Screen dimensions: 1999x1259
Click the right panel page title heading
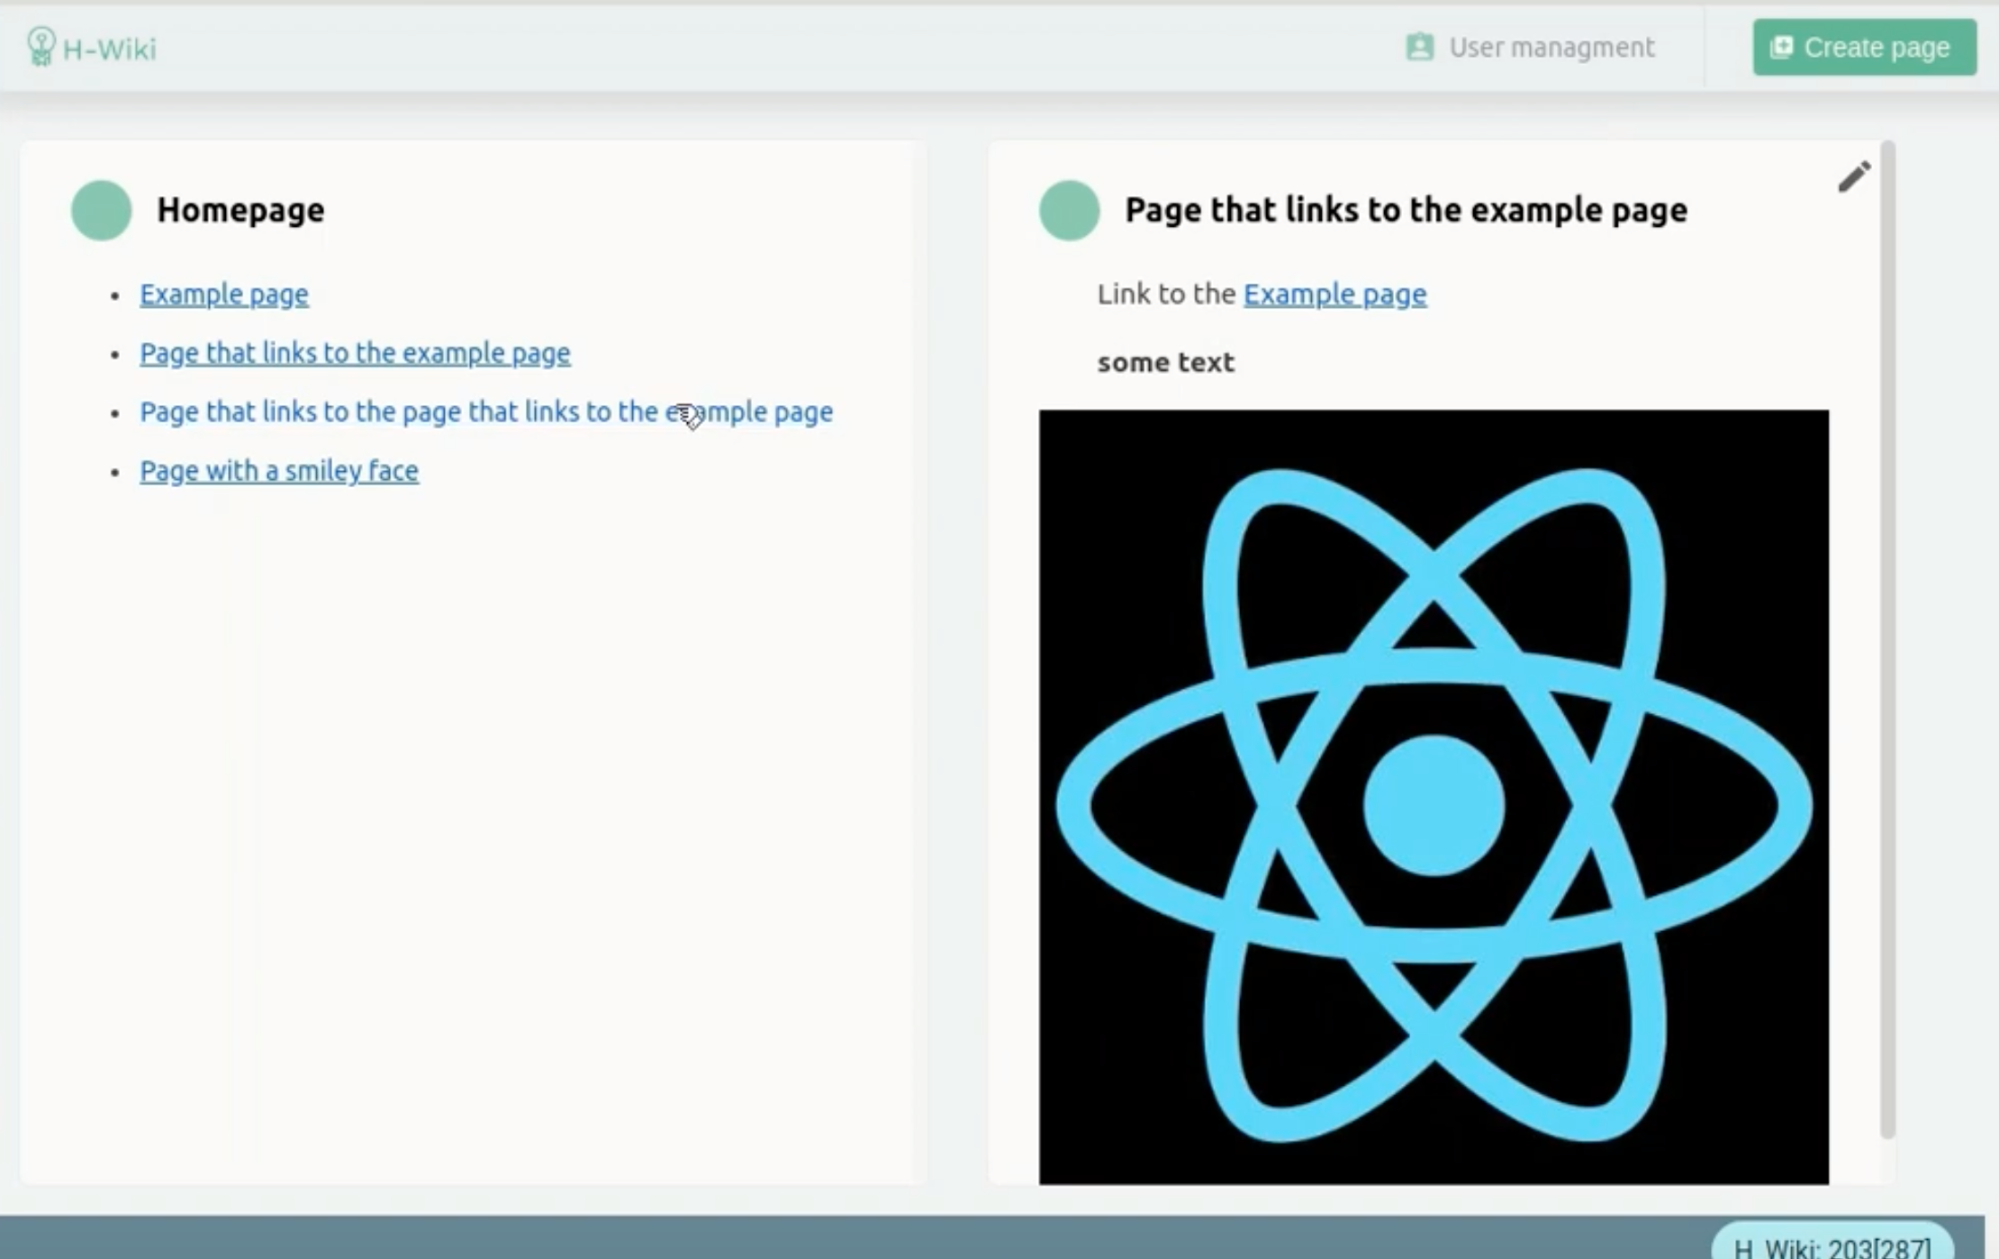tap(1405, 210)
